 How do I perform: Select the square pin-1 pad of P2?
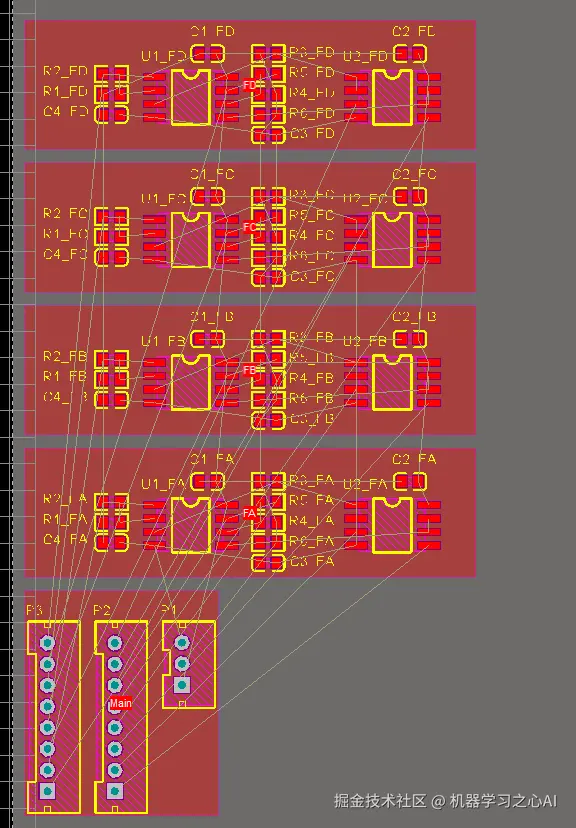115,791
